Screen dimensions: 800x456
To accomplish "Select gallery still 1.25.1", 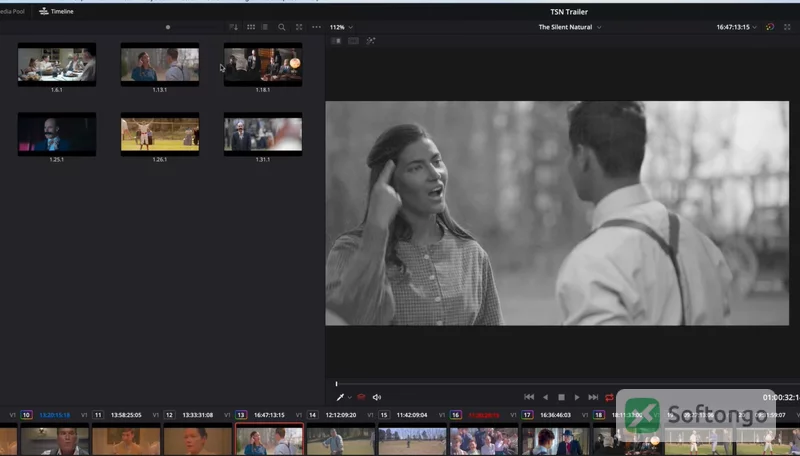I will click(x=57, y=134).
